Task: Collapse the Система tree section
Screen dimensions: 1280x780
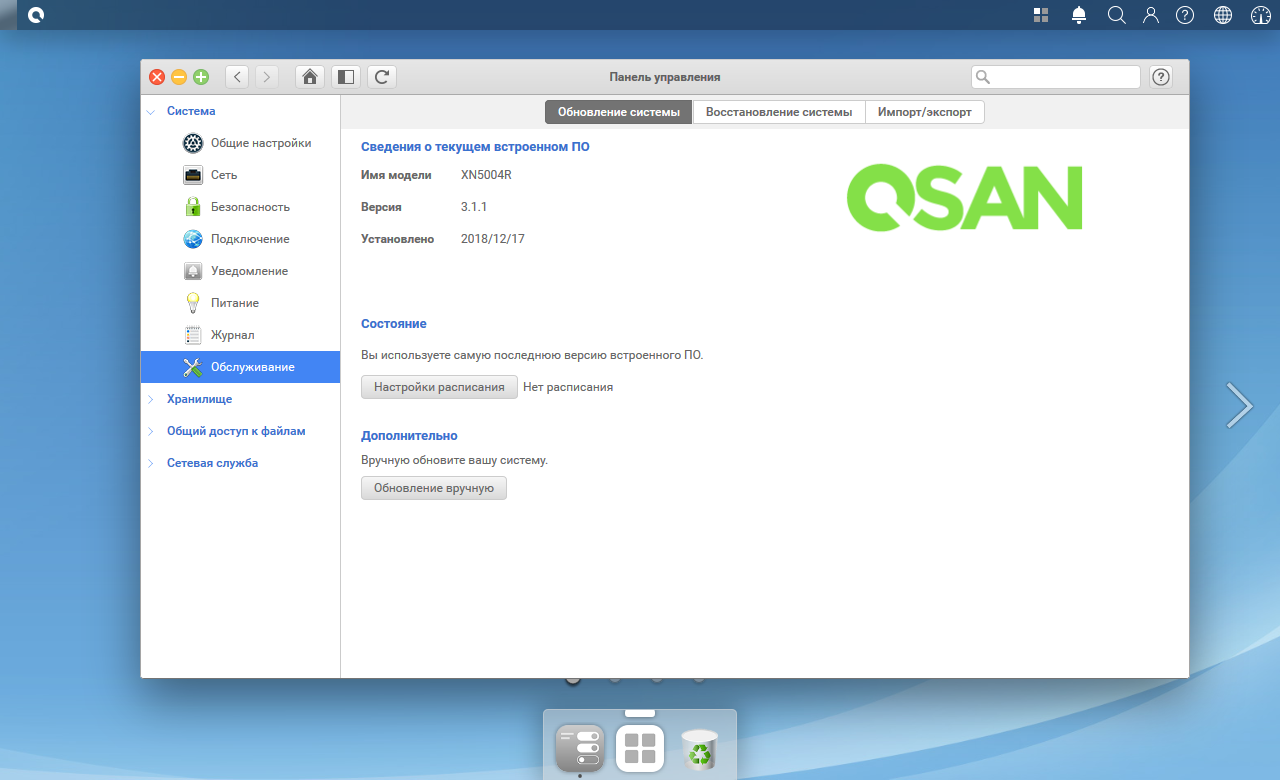Action: tap(151, 111)
